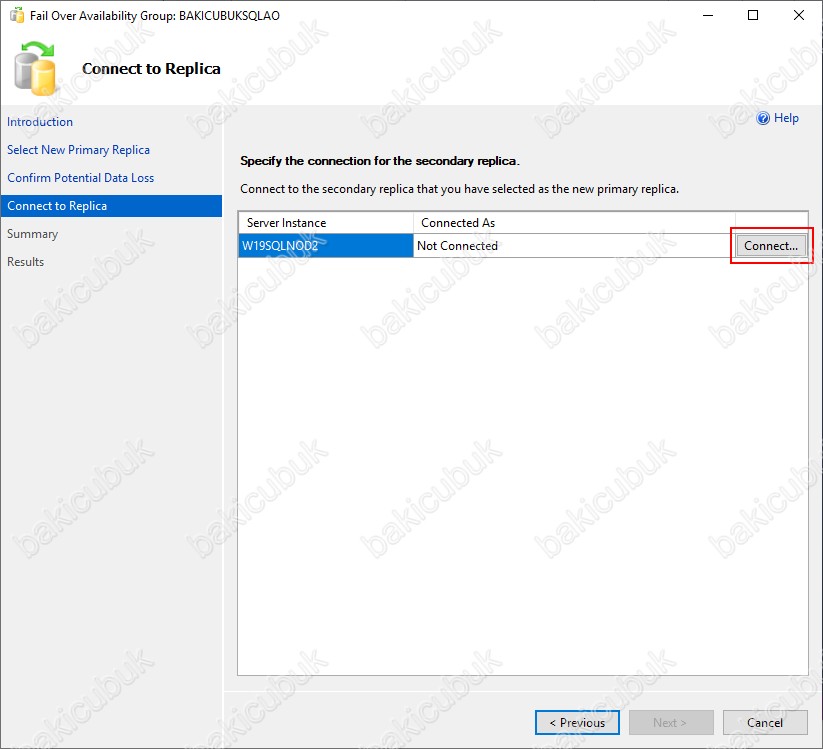Close the Fail Over Availability Group window

click(x=798, y=15)
